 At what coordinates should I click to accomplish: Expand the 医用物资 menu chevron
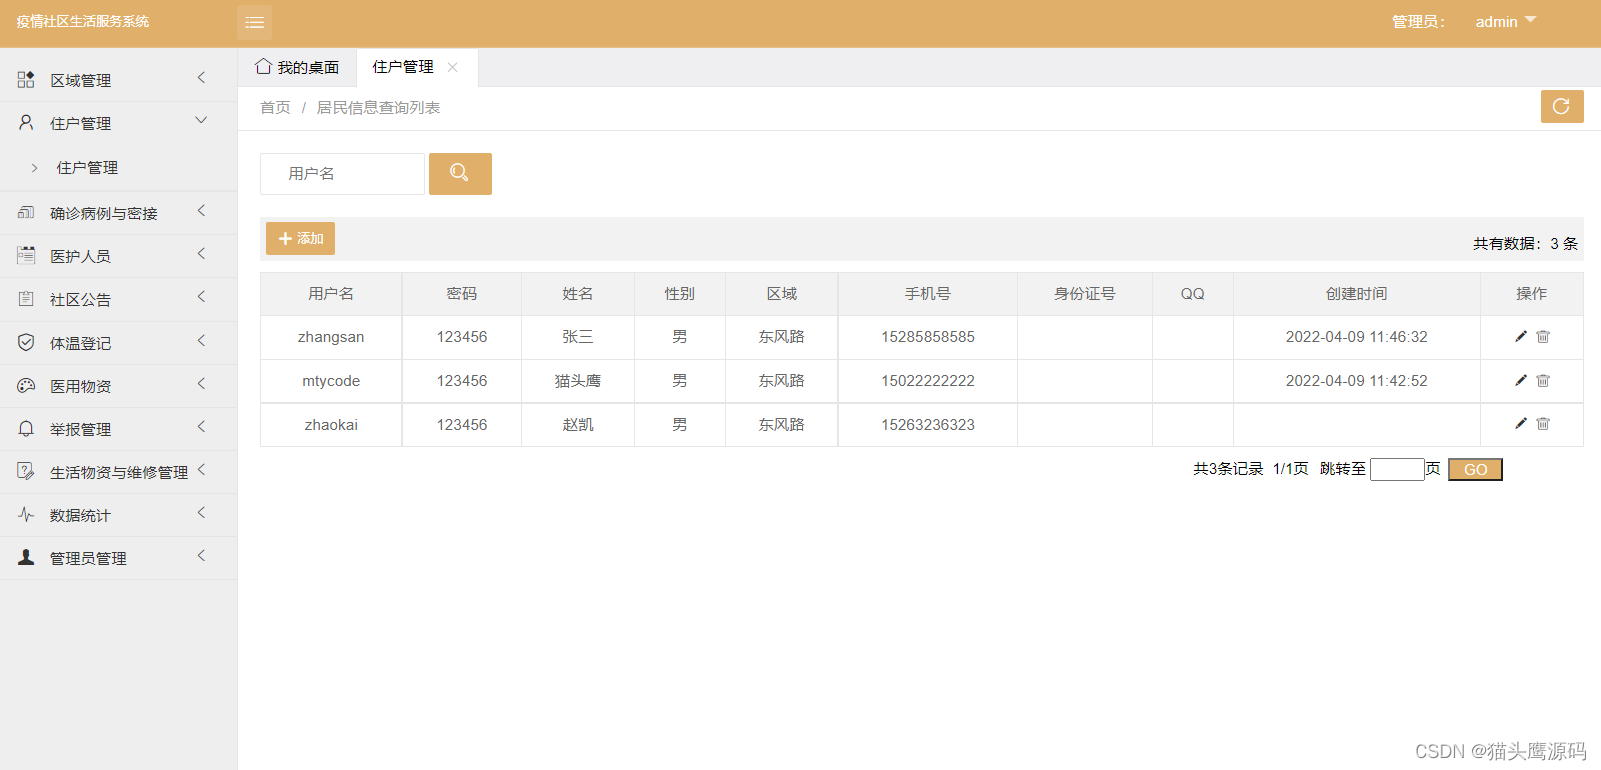(x=201, y=383)
